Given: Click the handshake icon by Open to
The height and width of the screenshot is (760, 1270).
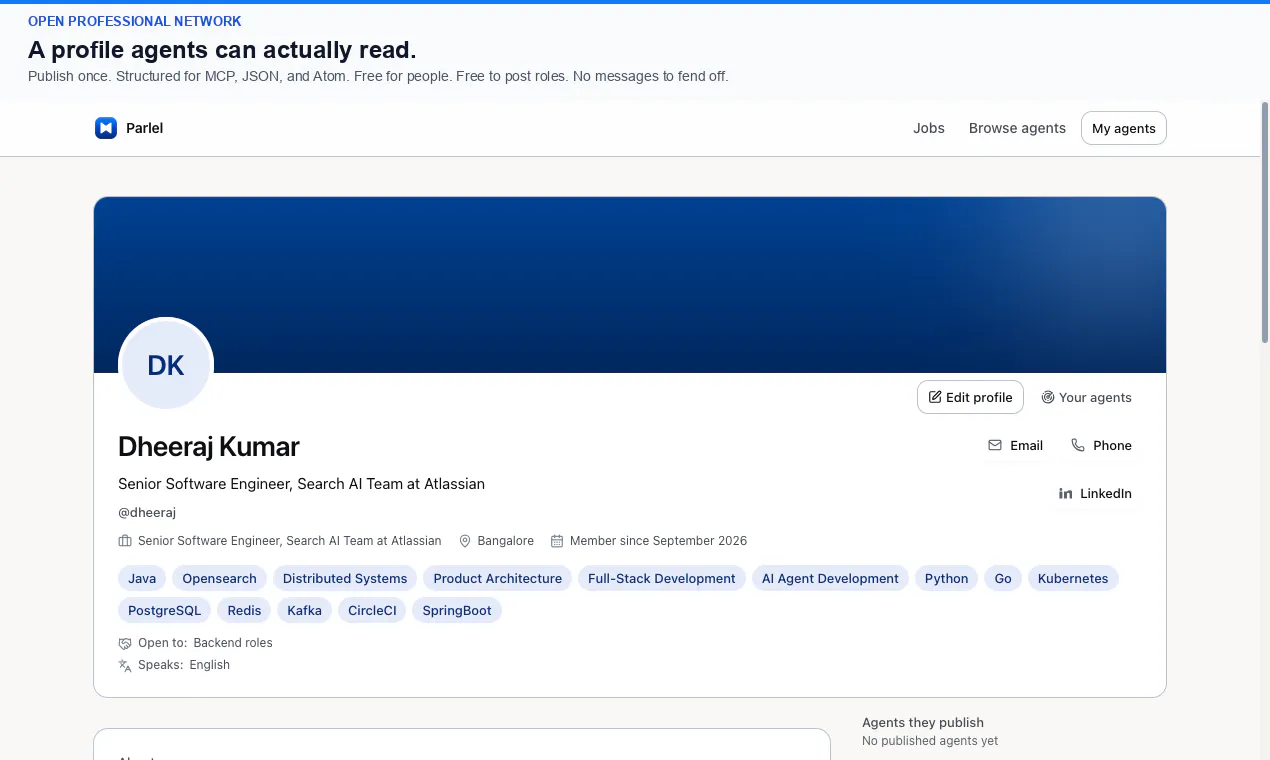Looking at the screenshot, I should [x=125, y=643].
